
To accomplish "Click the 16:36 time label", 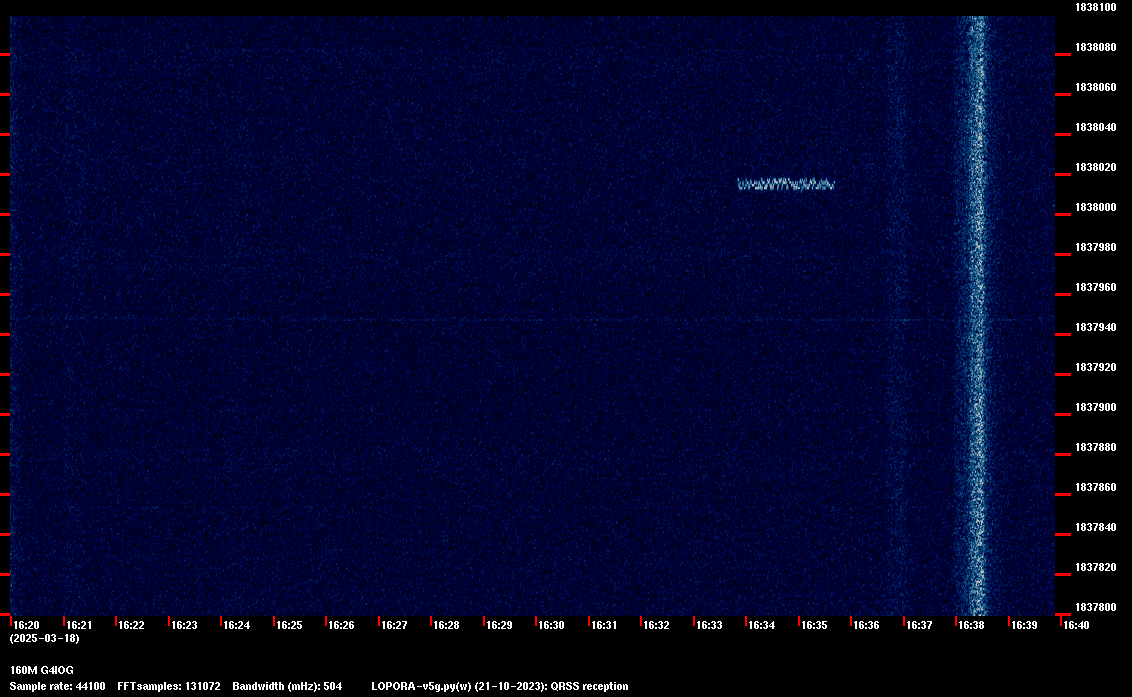I will coord(866,625).
